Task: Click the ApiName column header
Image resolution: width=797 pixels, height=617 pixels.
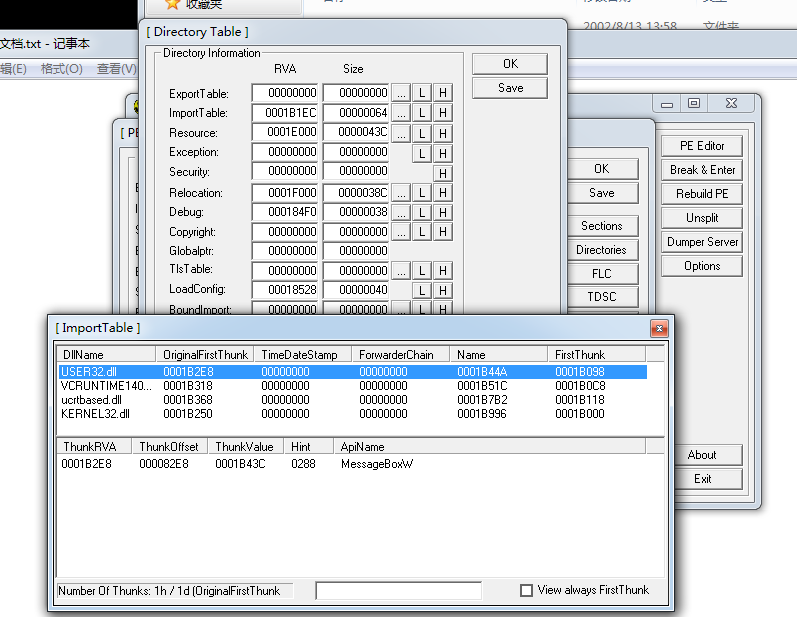Action: (x=489, y=447)
